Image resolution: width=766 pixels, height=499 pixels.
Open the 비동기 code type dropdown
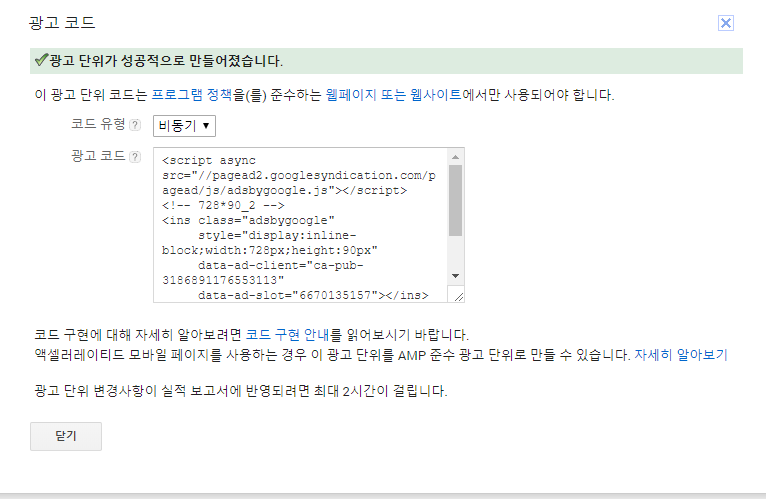pyautogui.click(x=184, y=126)
